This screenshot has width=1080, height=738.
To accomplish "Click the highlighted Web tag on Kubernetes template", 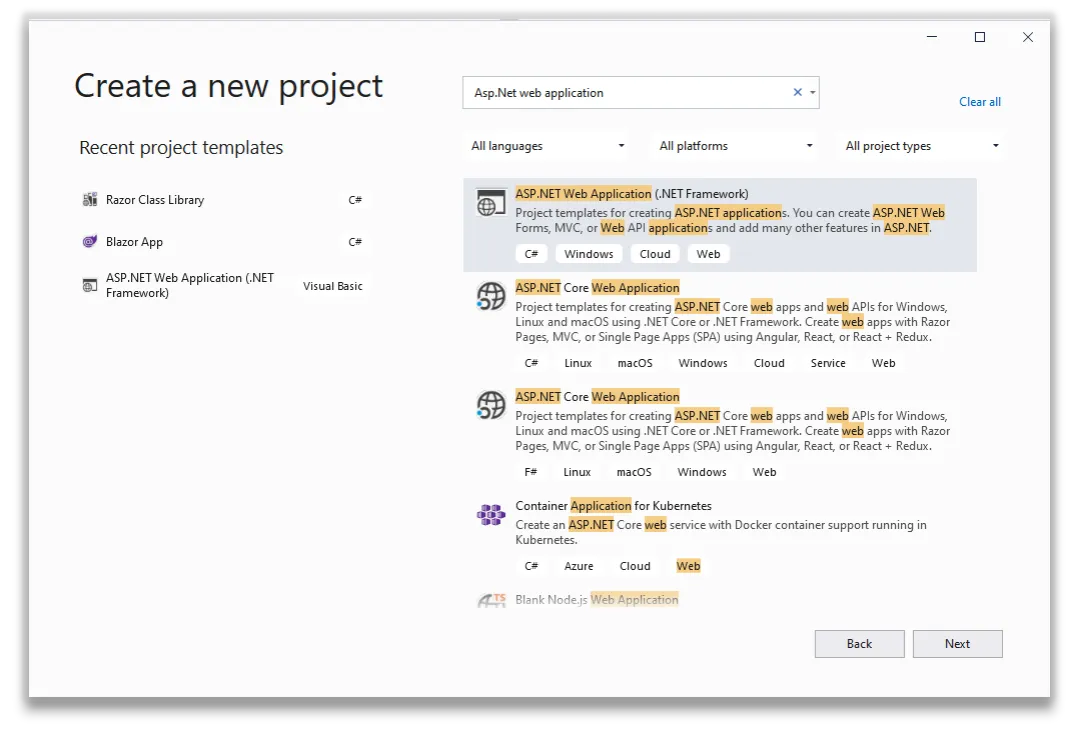I will click(x=687, y=566).
